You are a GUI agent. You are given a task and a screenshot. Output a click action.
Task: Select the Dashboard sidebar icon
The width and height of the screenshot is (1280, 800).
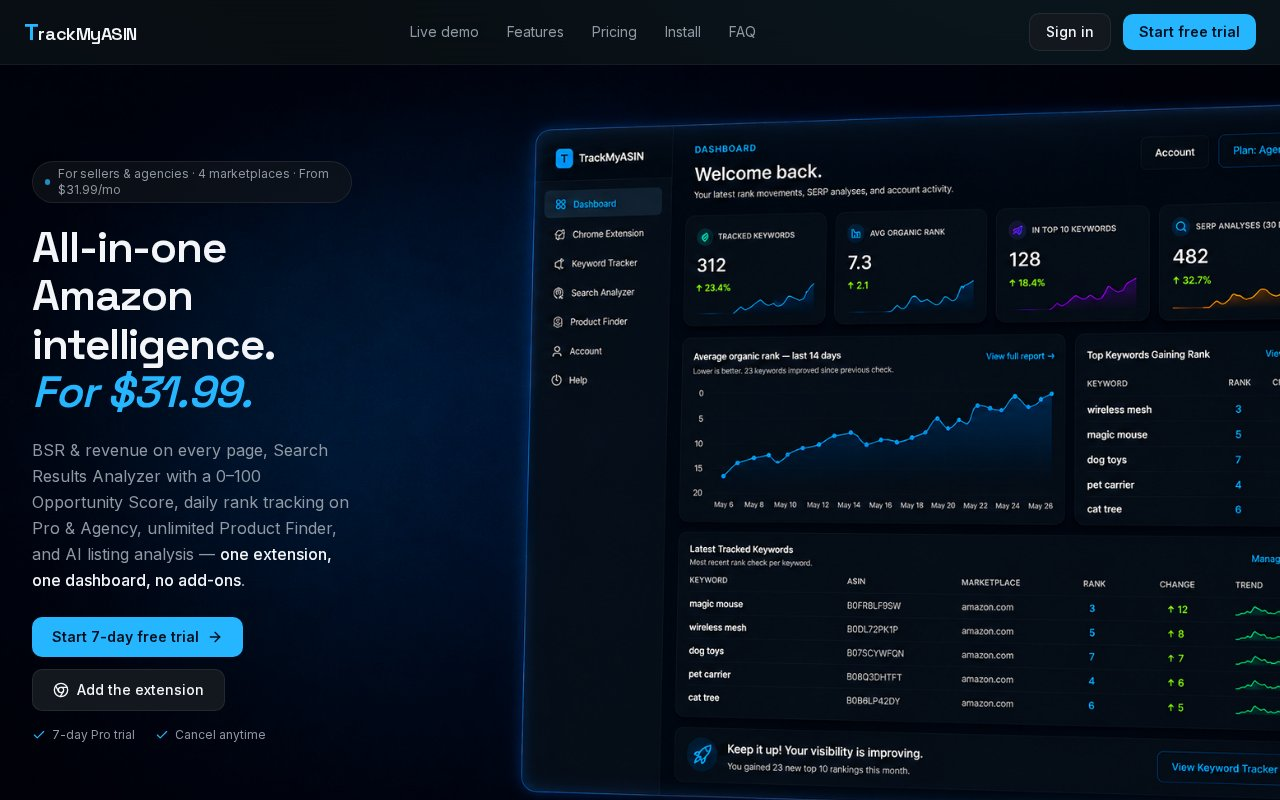pyautogui.click(x=561, y=204)
